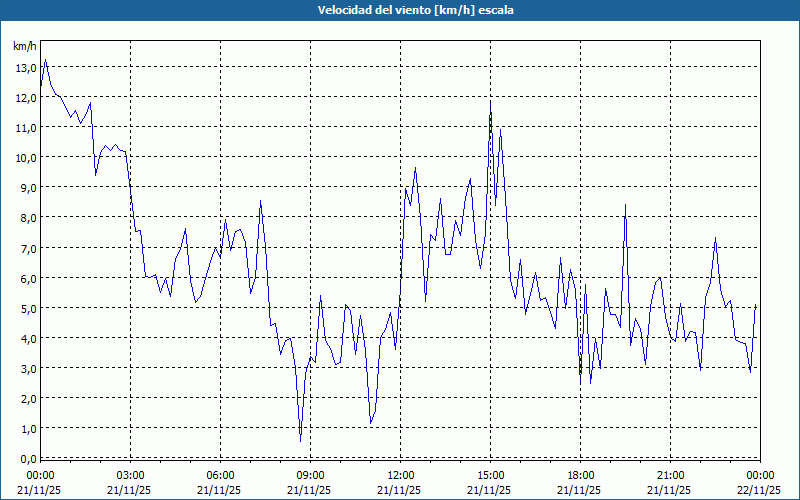This screenshot has height=500, width=800.
Task: Click the sharp spike after 19:00
Action: pos(625,205)
